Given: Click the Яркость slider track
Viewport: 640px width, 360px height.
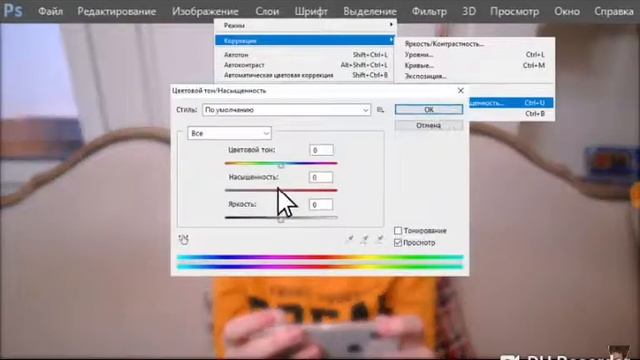Looking at the screenshot, I should [281, 218].
